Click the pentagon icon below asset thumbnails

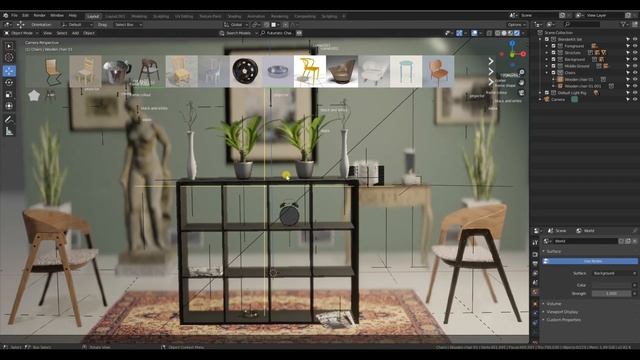pyautogui.click(x=34, y=96)
